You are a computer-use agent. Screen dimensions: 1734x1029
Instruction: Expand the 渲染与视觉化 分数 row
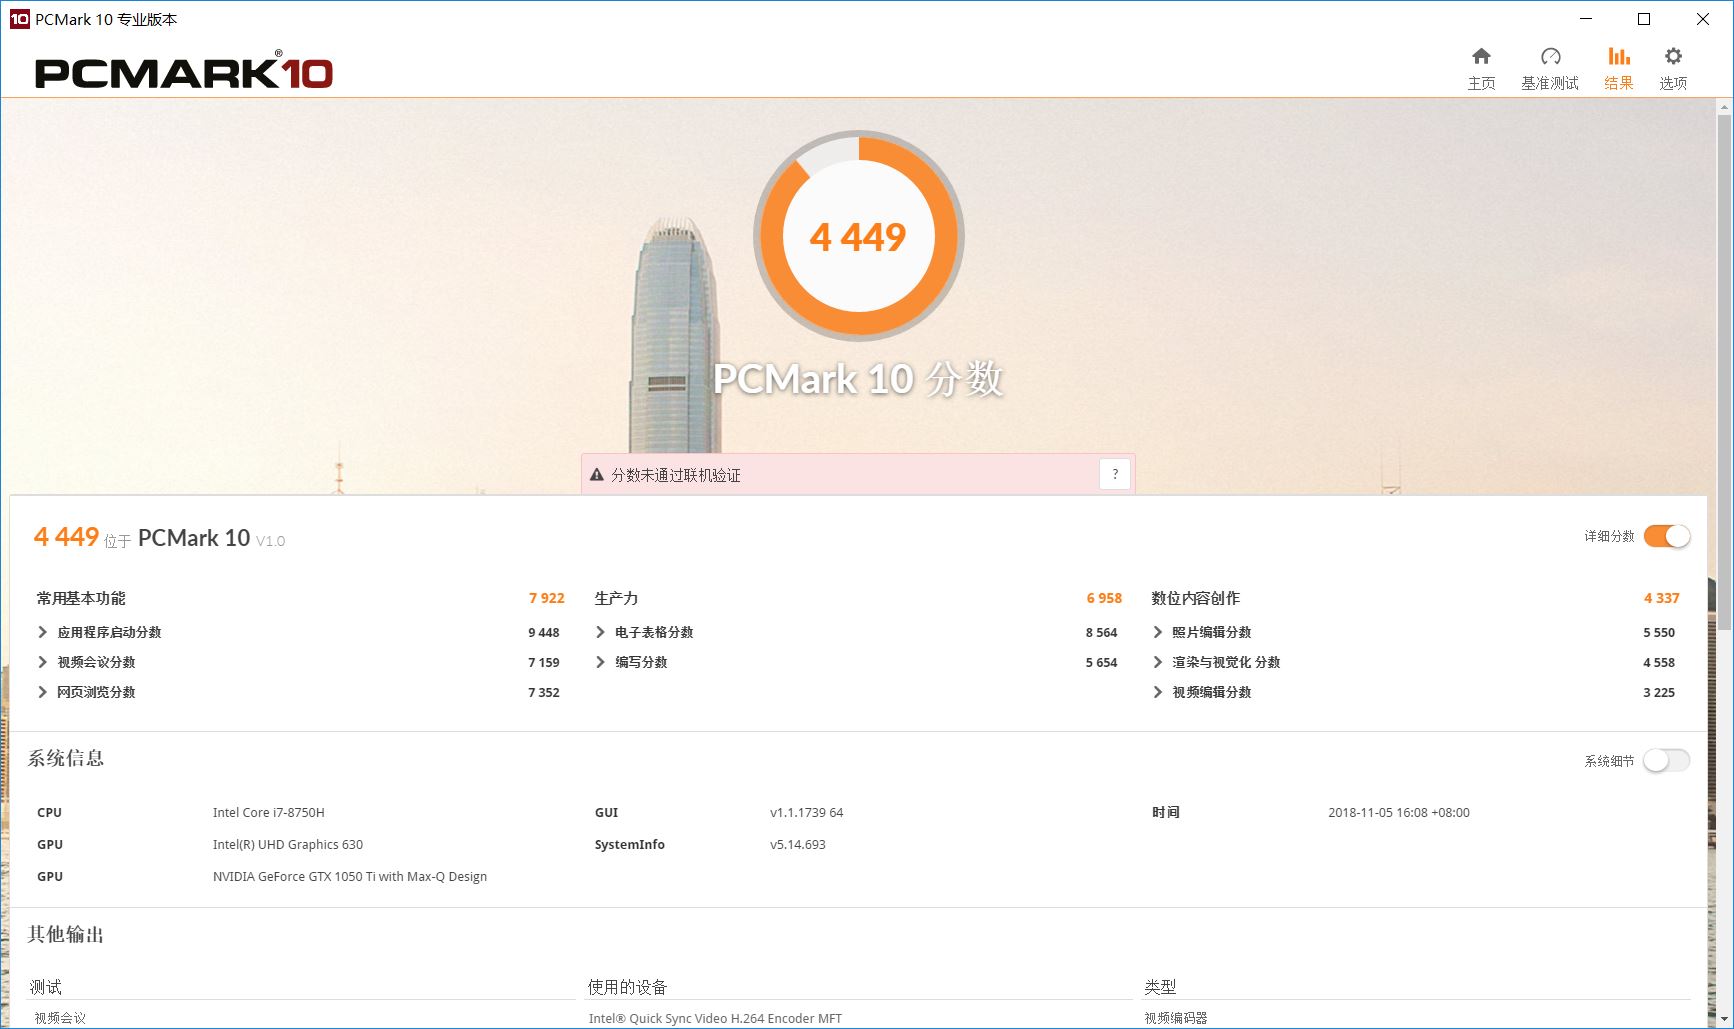click(x=1157, y=662)
